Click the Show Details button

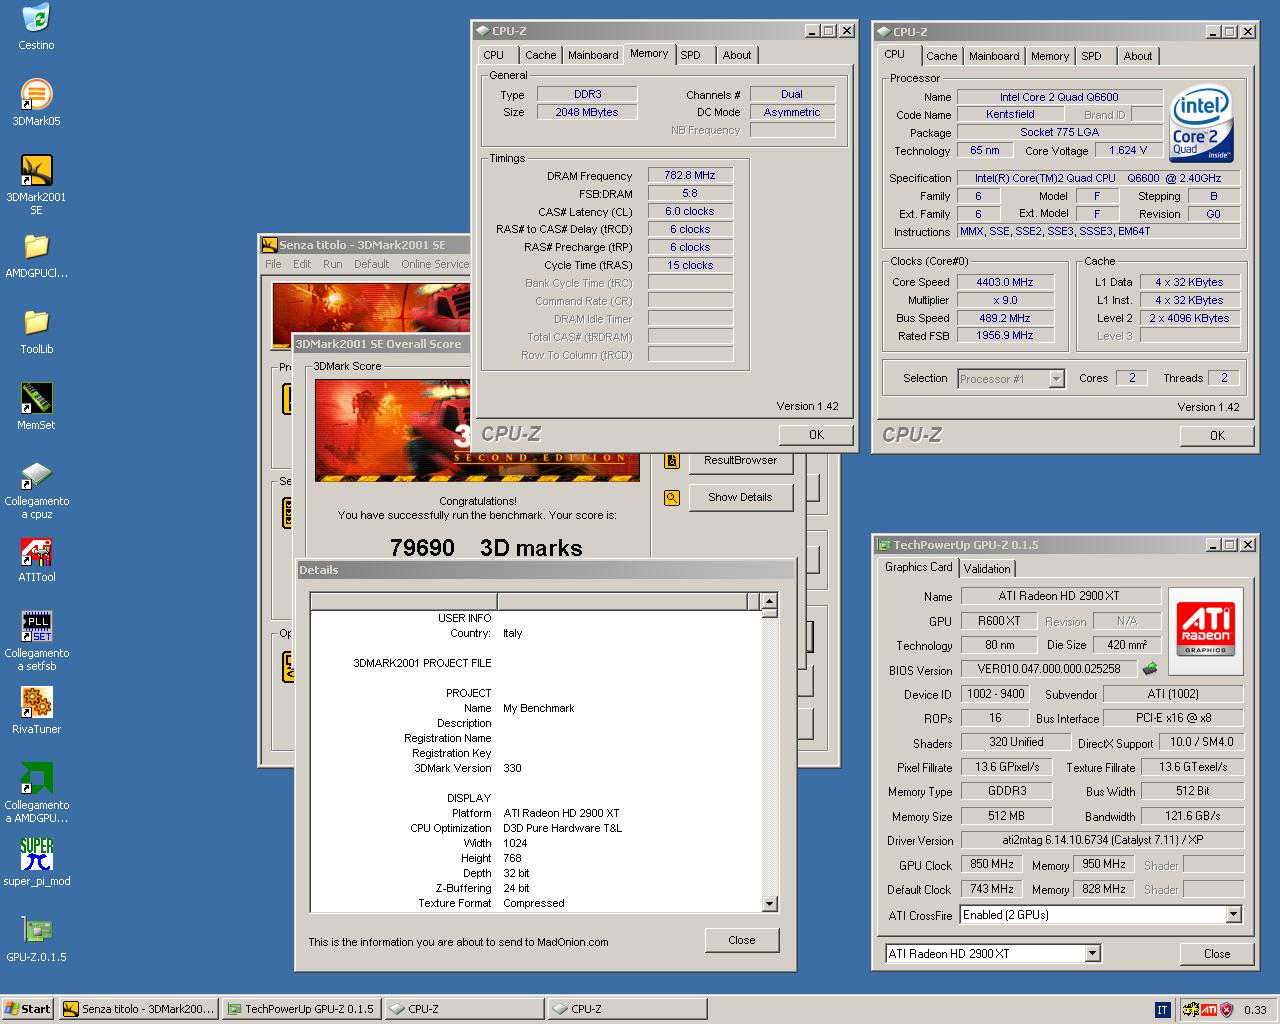(x=740, y=497)
